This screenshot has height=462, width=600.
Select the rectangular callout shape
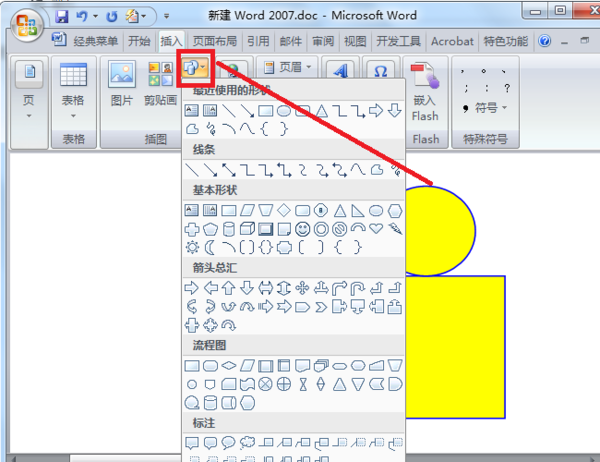click(x=192, y=443)
